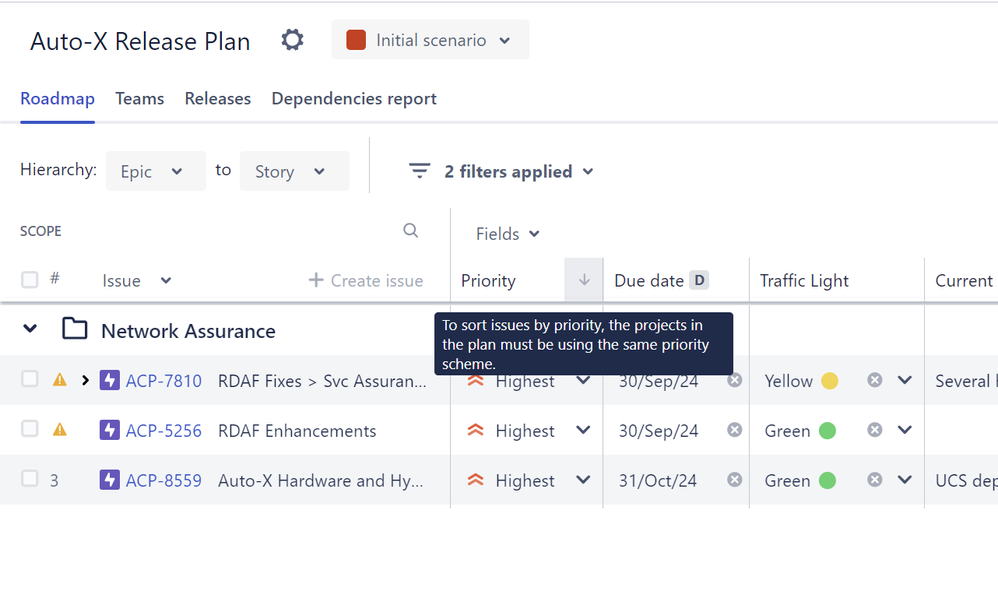Click the RDAF Fixes > Svc Assuran... summary
Image resolution: width=998 pixels, height=609 pixels.
tap(322, 381)
